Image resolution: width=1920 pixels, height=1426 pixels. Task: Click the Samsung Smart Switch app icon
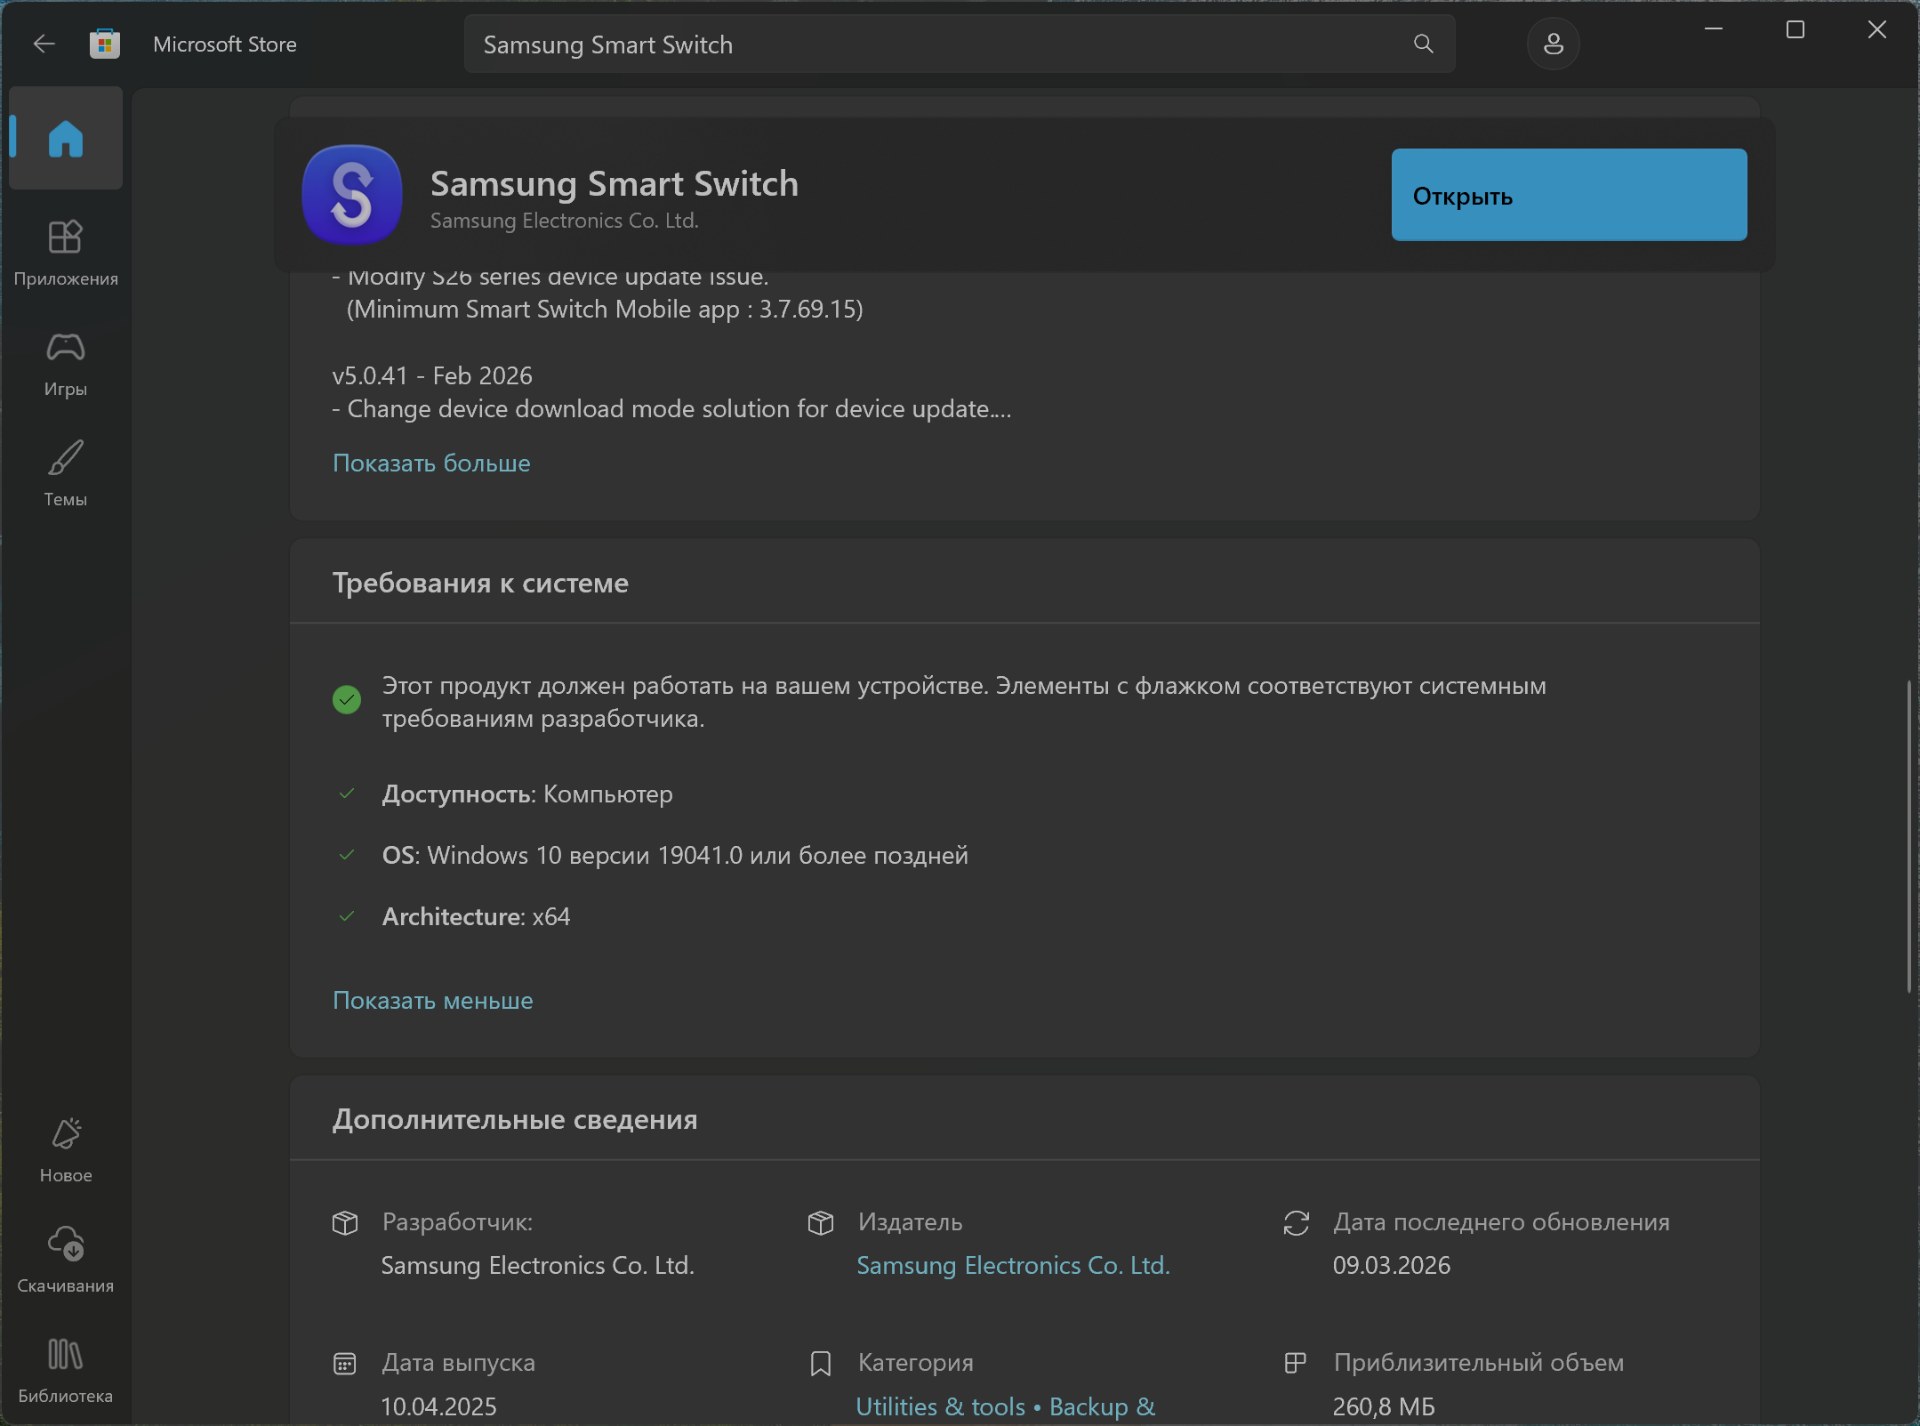click(x=352, y=195)
